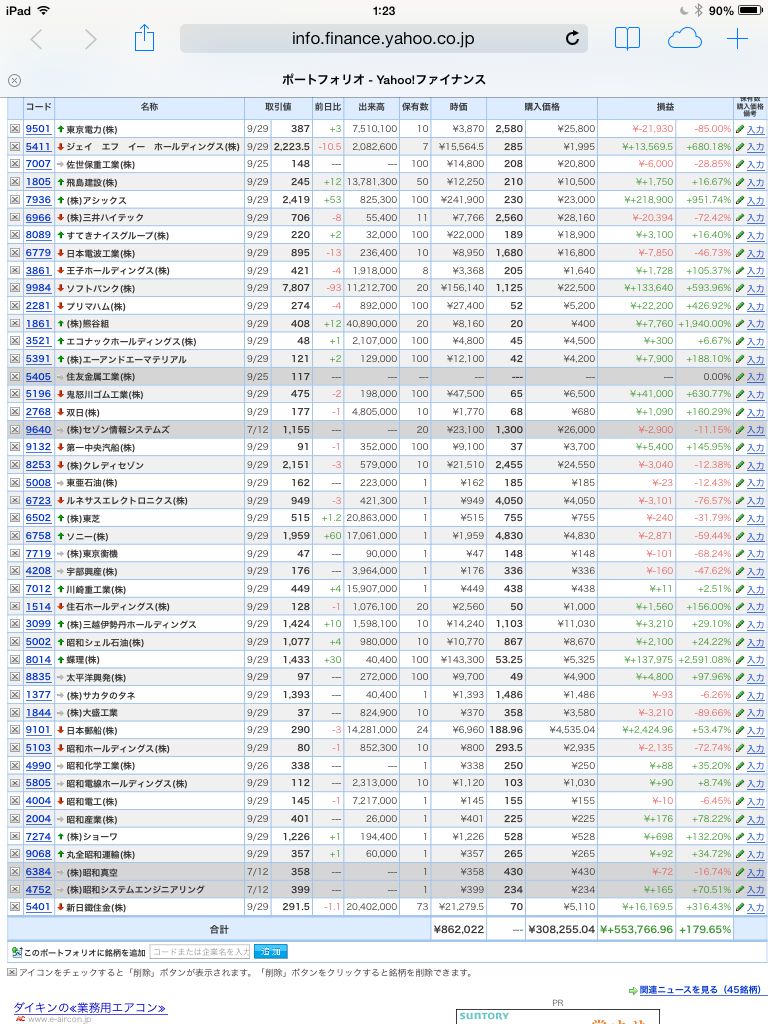The height and width of the screenshot is (1024, 768).
Task: Click pencil edit icon for row 7274
Action: click(740, 837)
